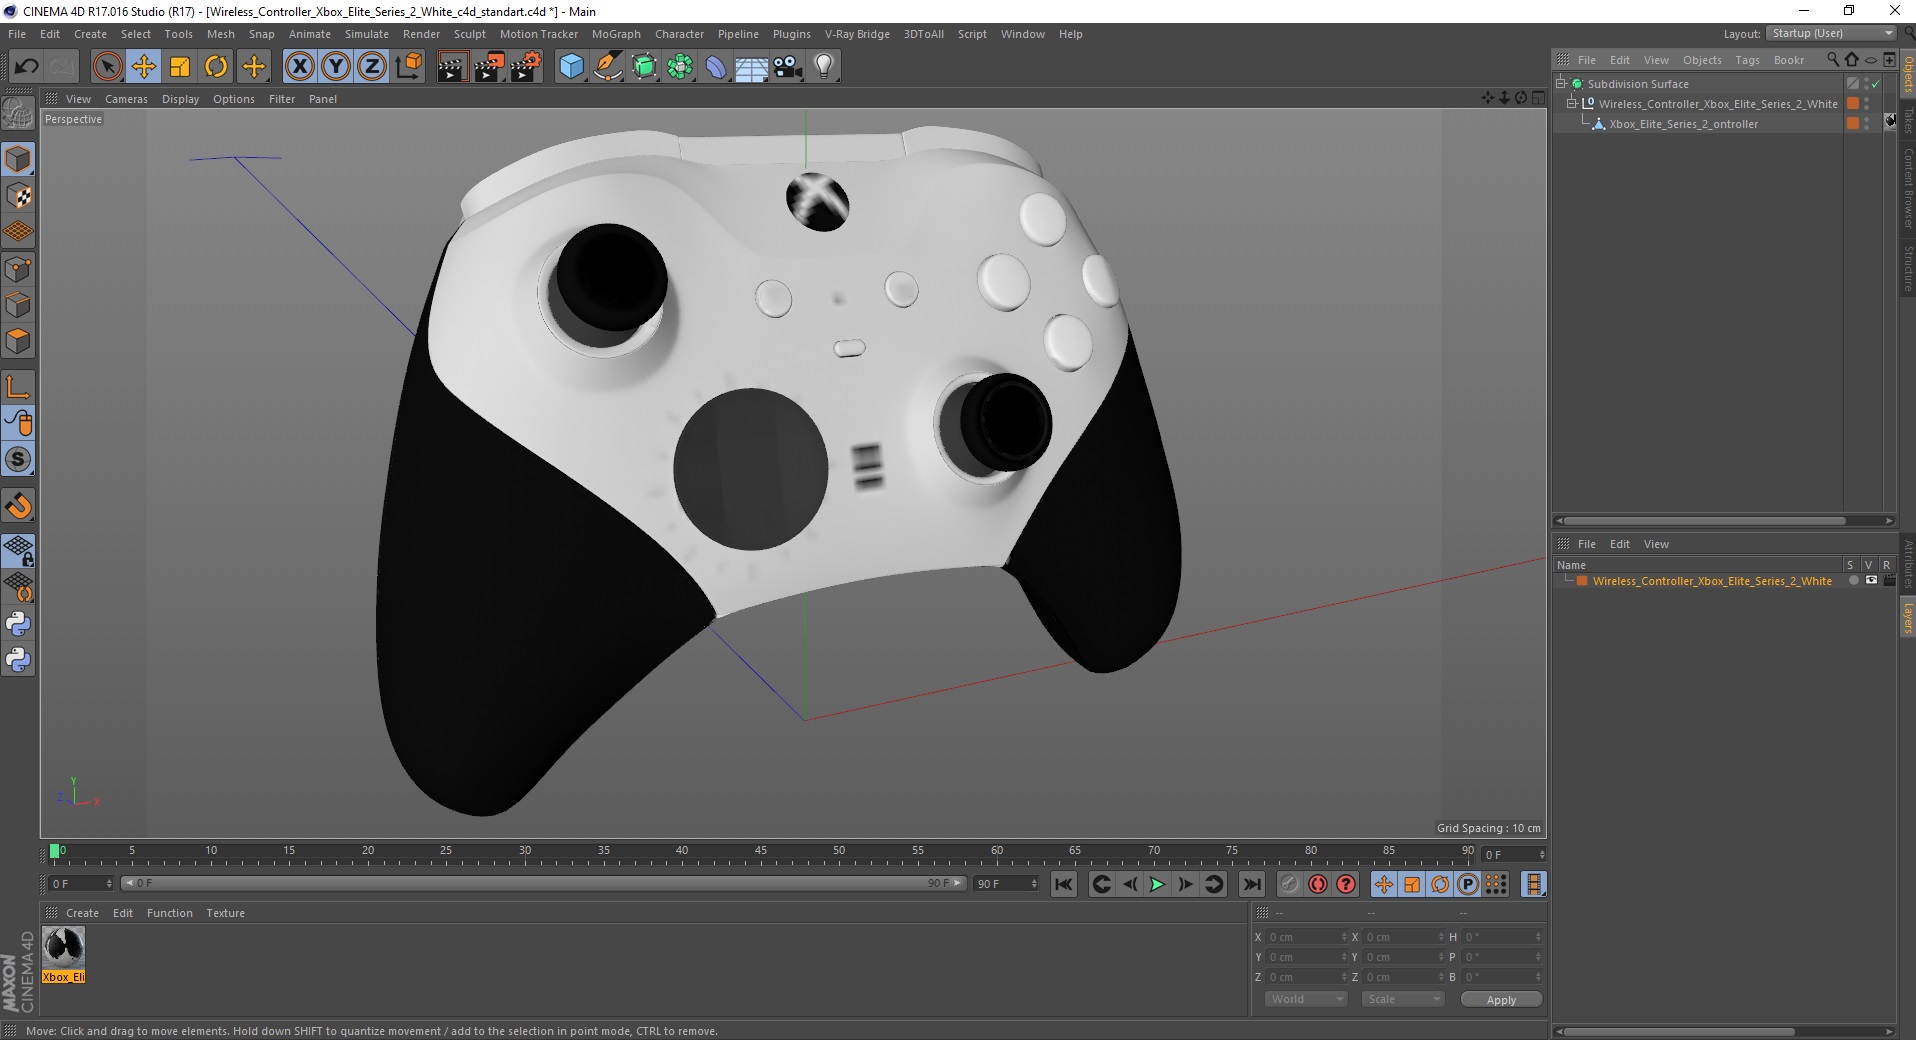The width and height of the screenshot is (1916, 1040).
Task: Select the Live Selection tool
Action: coord(107,67)
